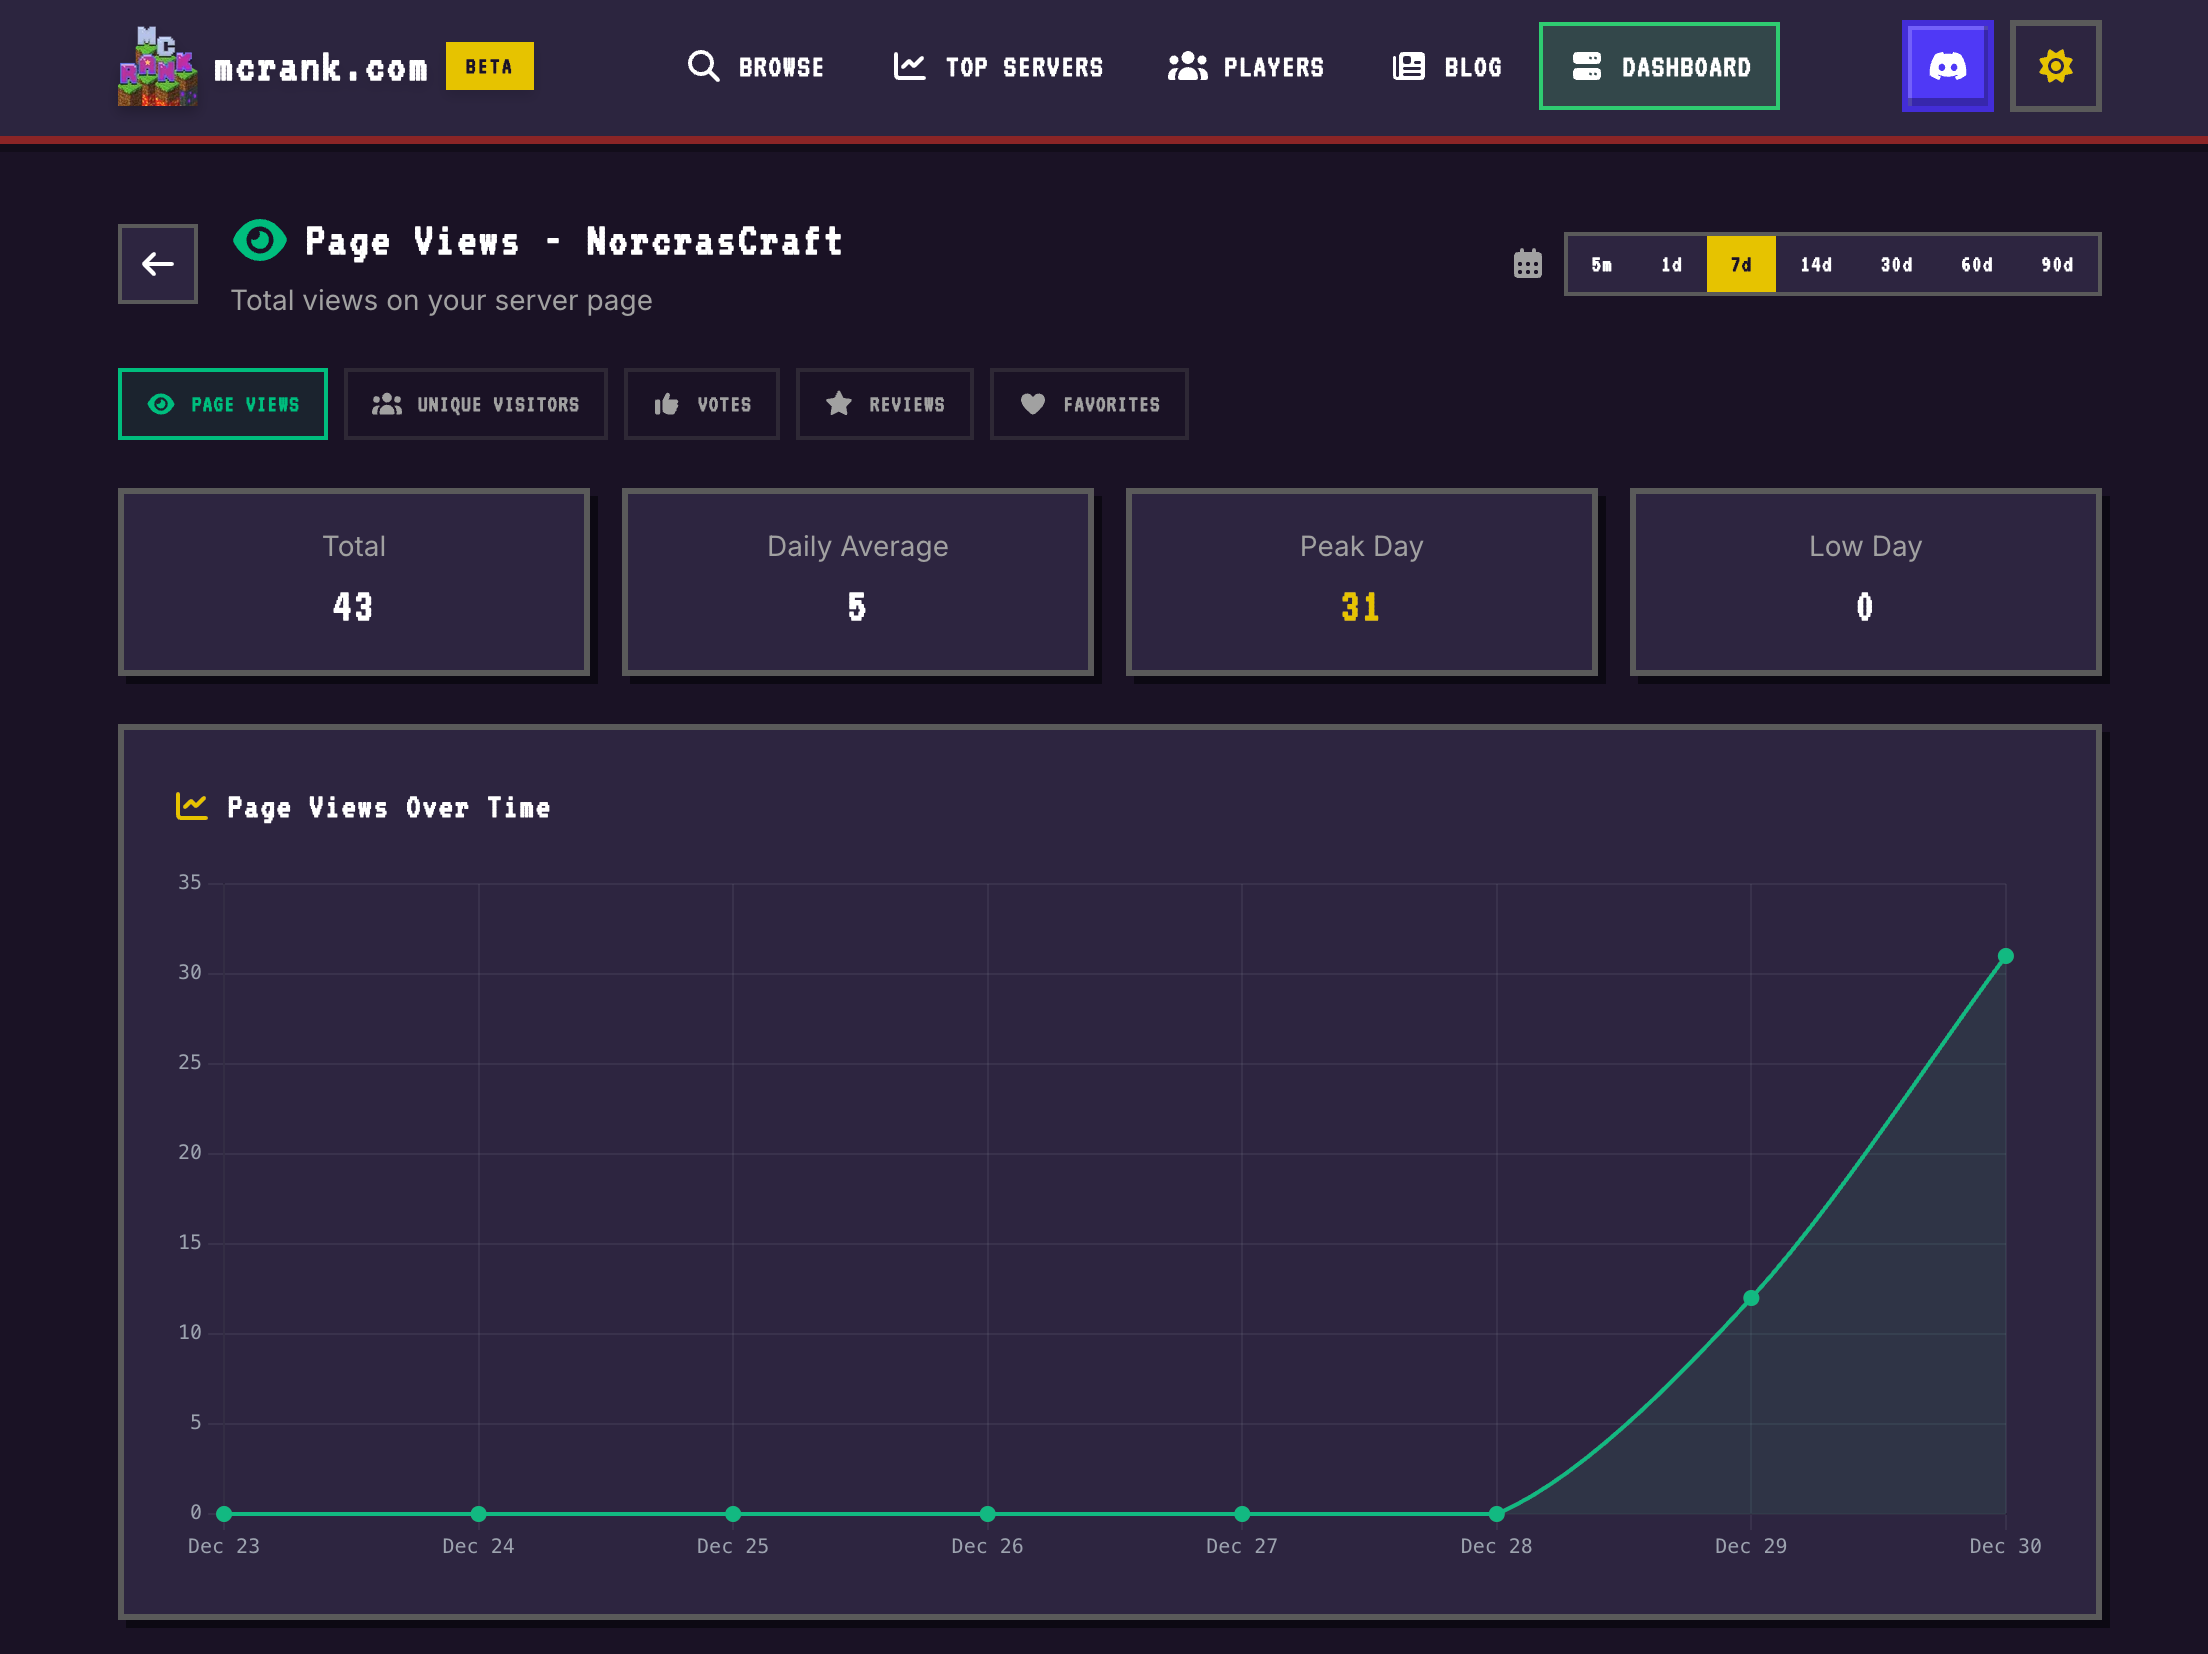This screenshot has height=1654, width=2208.
Task: Click the Top Servers chart icon
Action: [908, 66]
